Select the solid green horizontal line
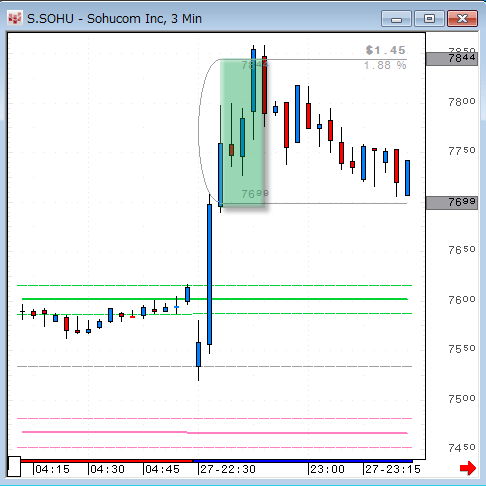Screen dimensions: 486x486 215,299
